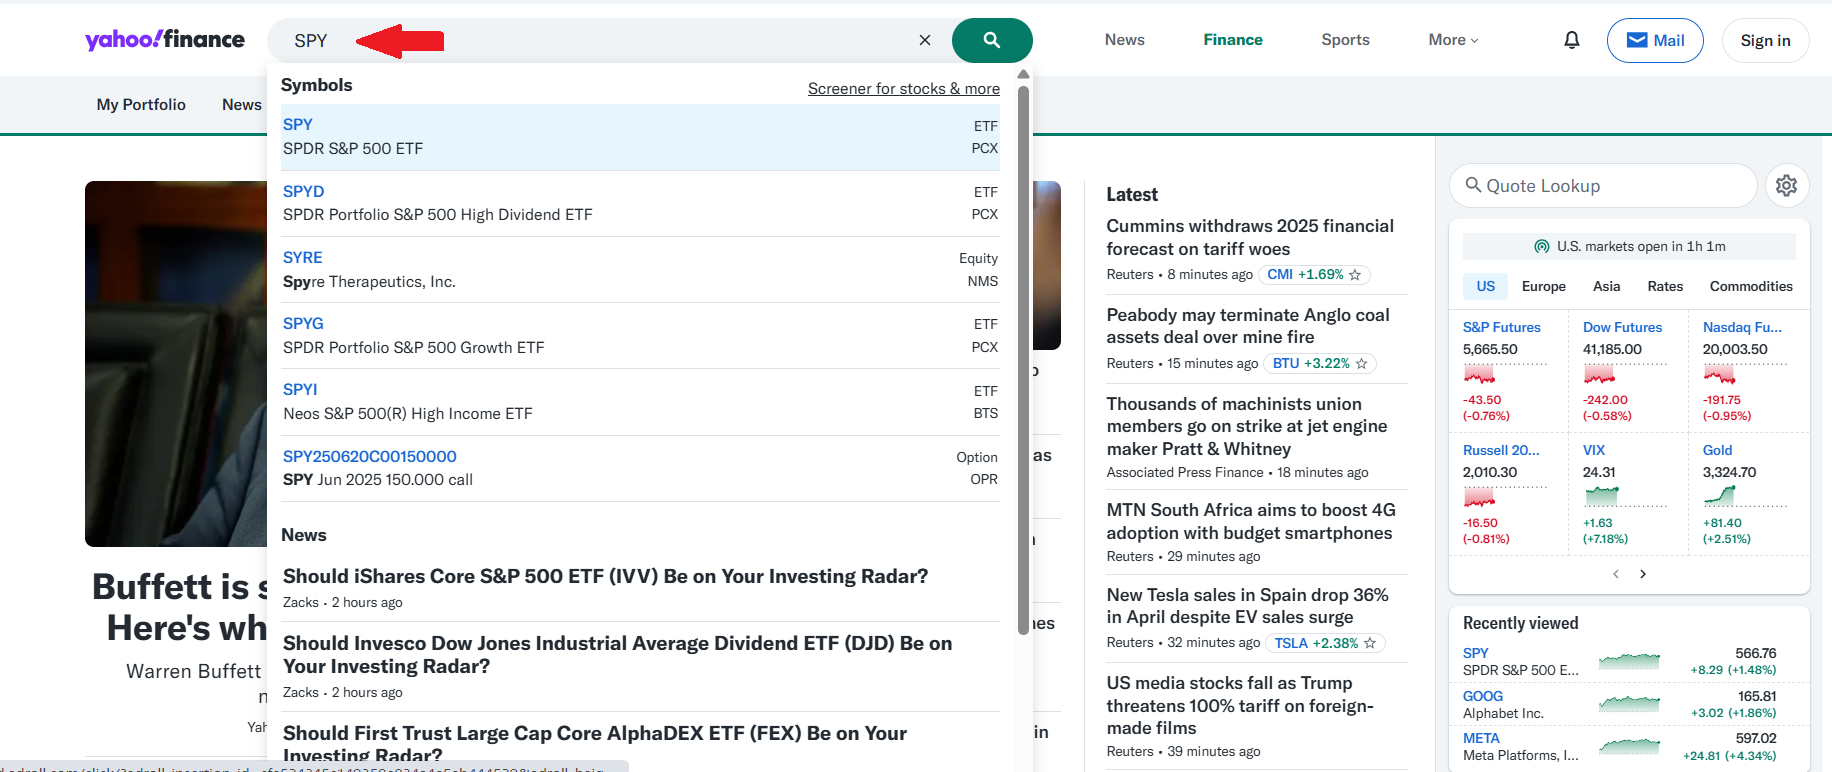Viewport: 1832px width, 772px height.
Task: Open Screener for stocks & more link
Action: (904, 89)
